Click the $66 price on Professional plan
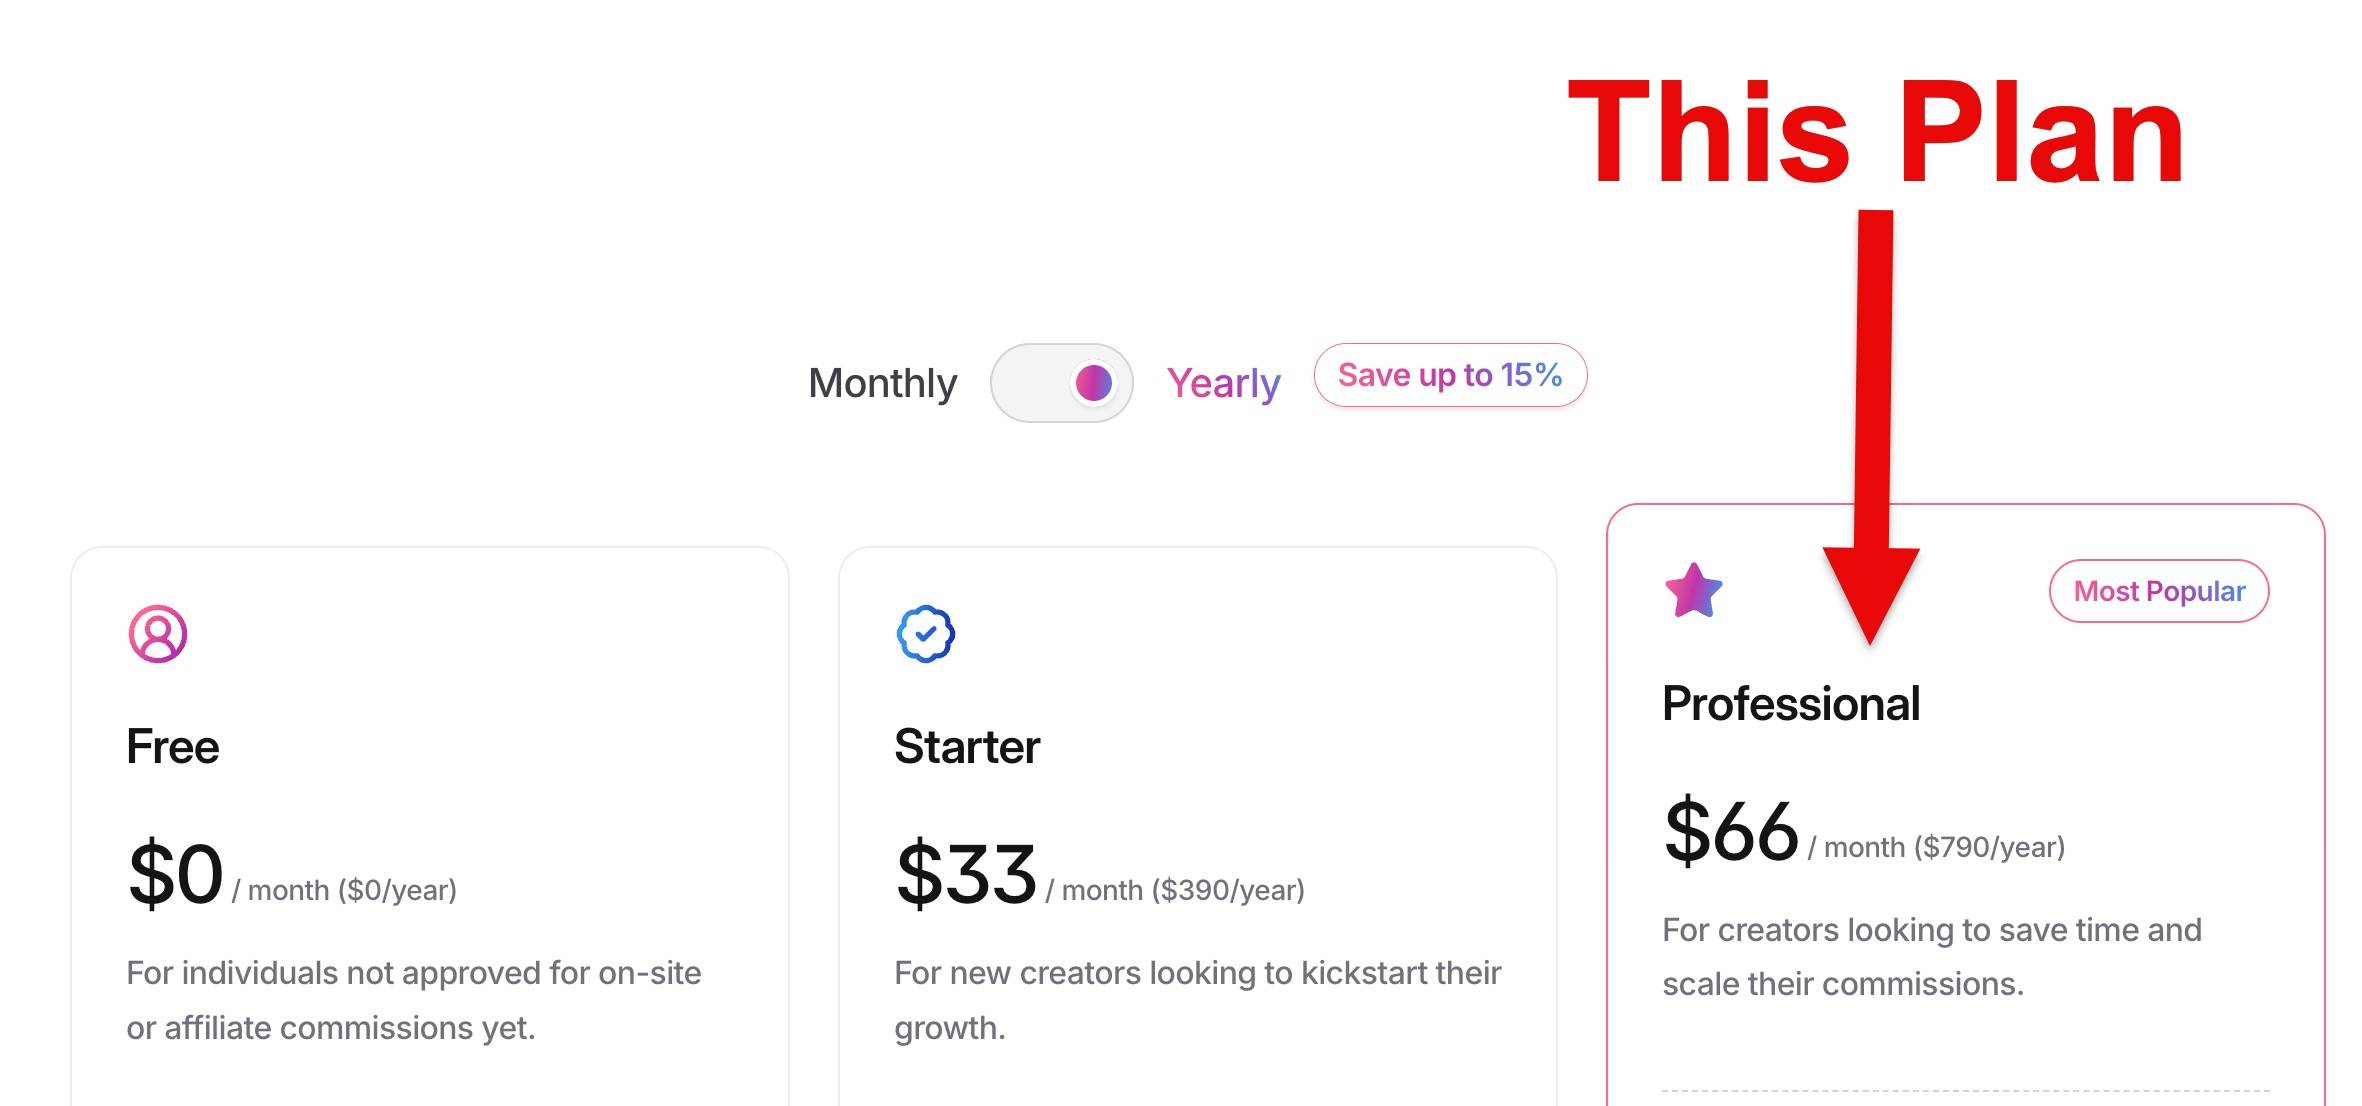The width and height of the screenshot is (2362, 1106). 1732,831
